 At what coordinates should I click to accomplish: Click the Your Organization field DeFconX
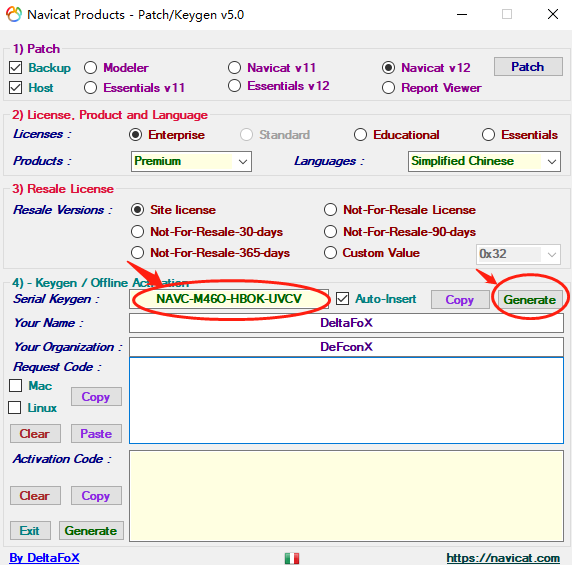click(x=347, y=347)
